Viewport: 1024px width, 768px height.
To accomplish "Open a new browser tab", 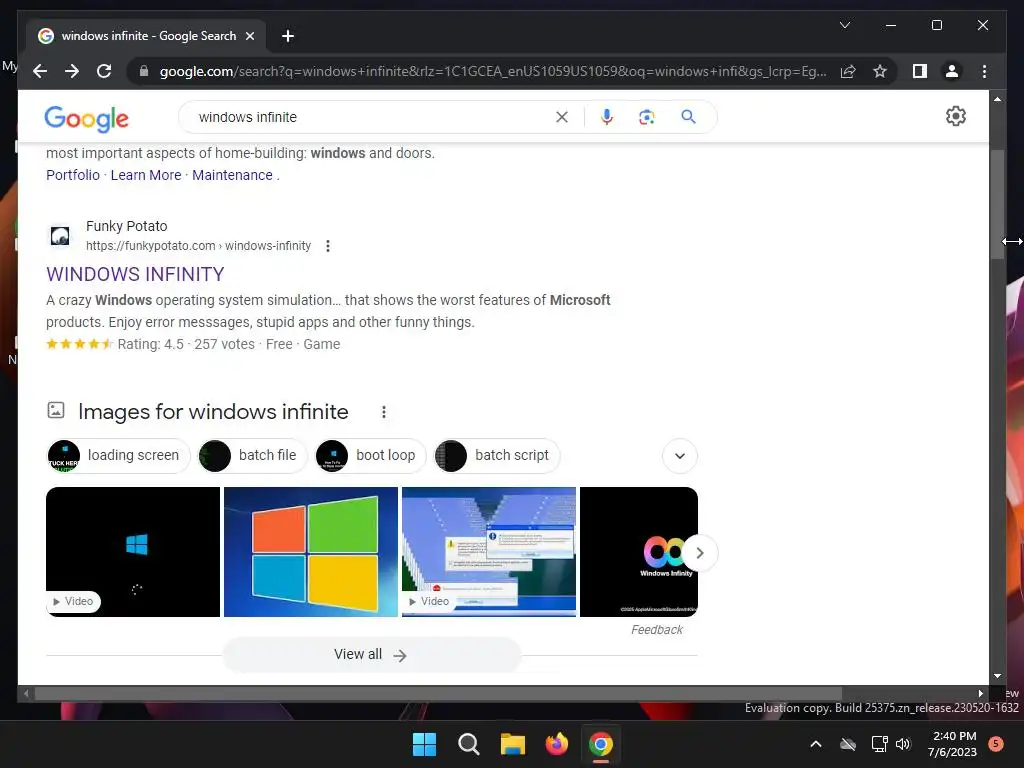I will pos(287,36).
